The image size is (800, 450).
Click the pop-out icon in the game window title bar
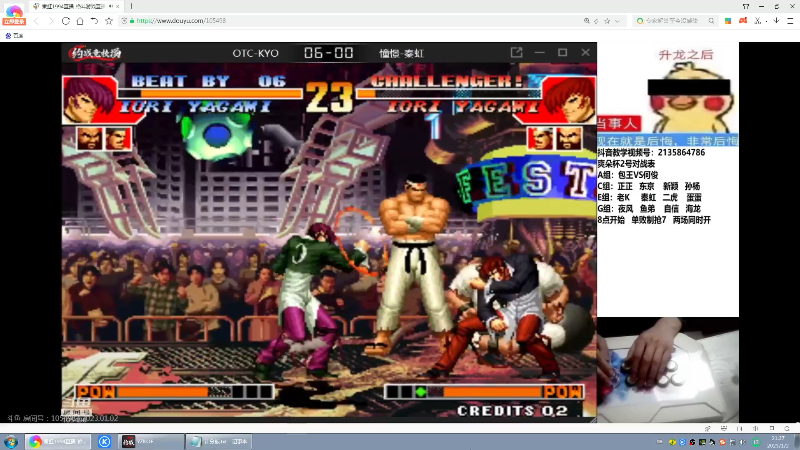point(516,53)
